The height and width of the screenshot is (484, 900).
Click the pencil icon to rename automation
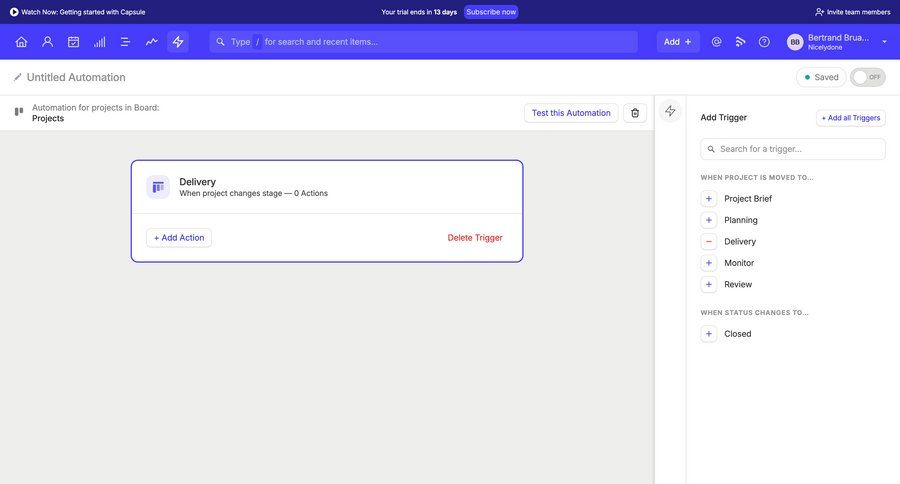tap(18, 77)
